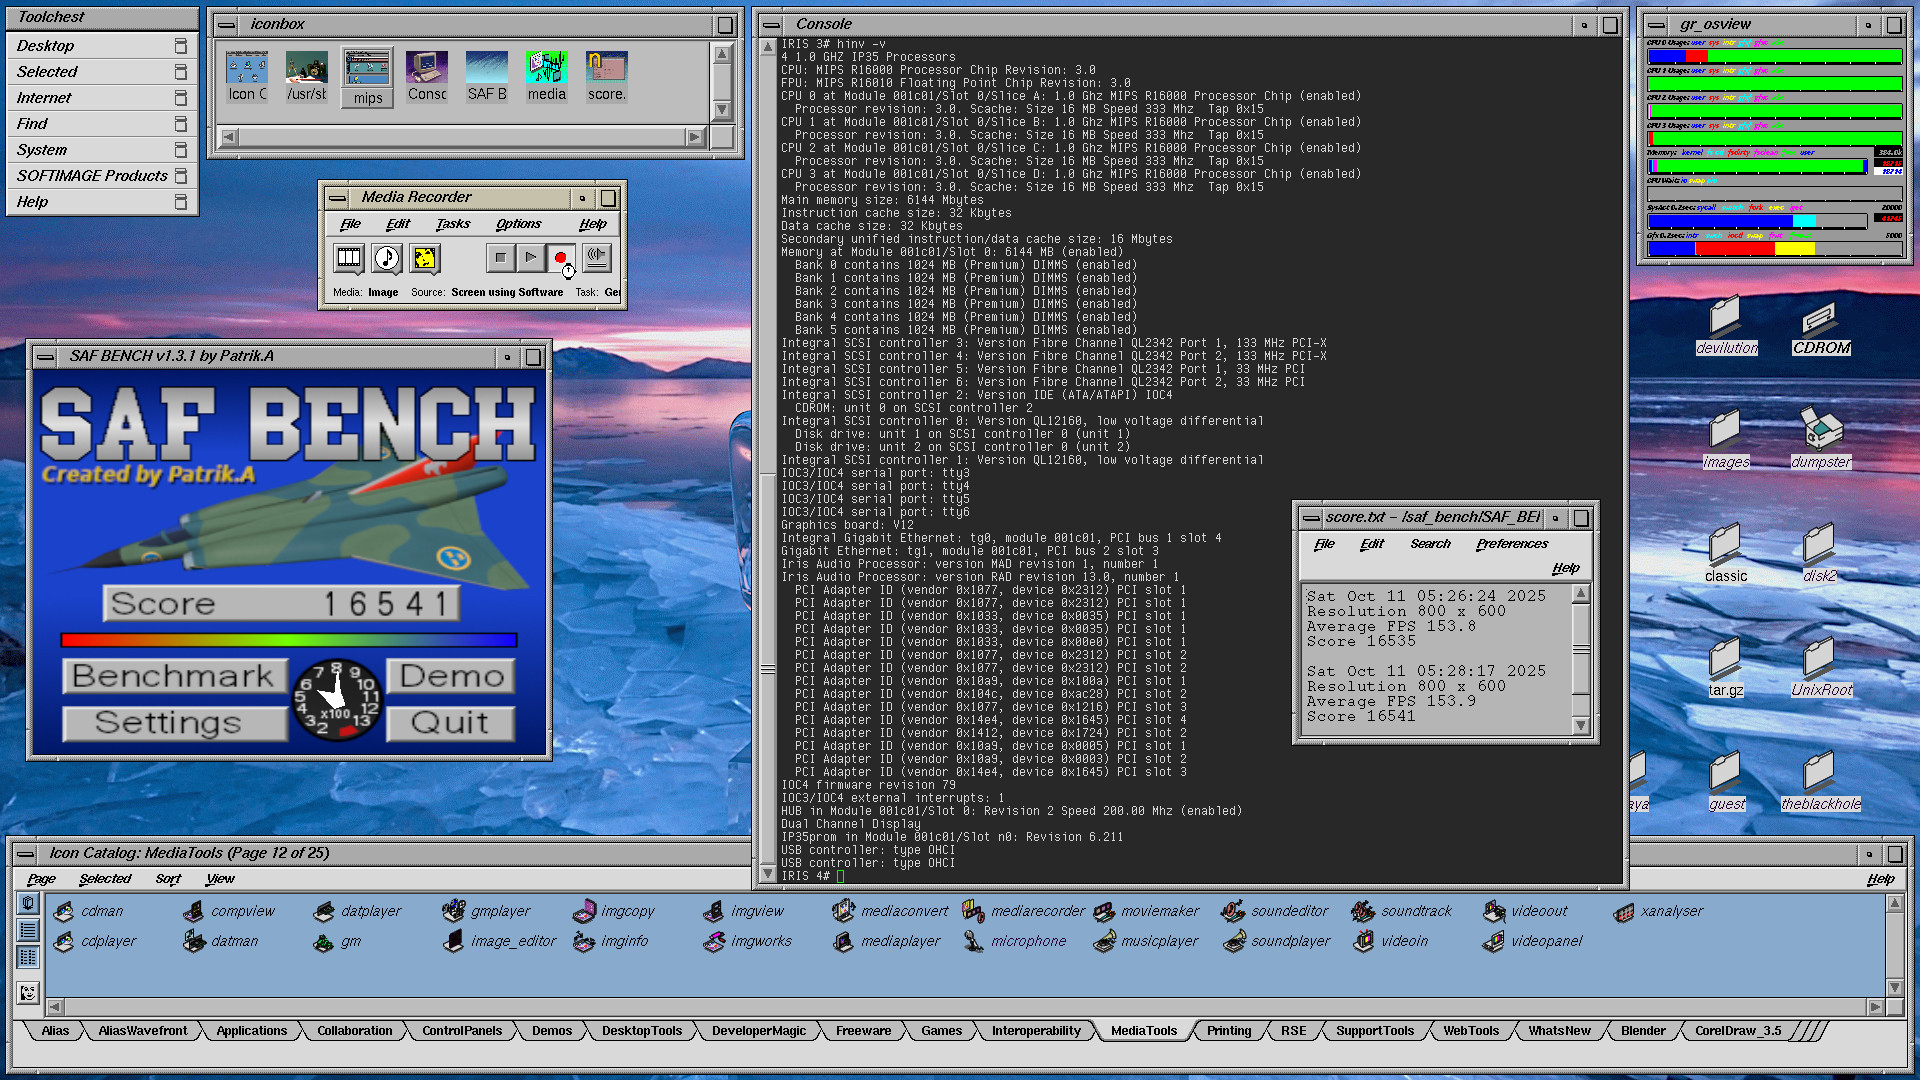
Task: Switch Icon Catalog to list view
Action: click(28, 930)
